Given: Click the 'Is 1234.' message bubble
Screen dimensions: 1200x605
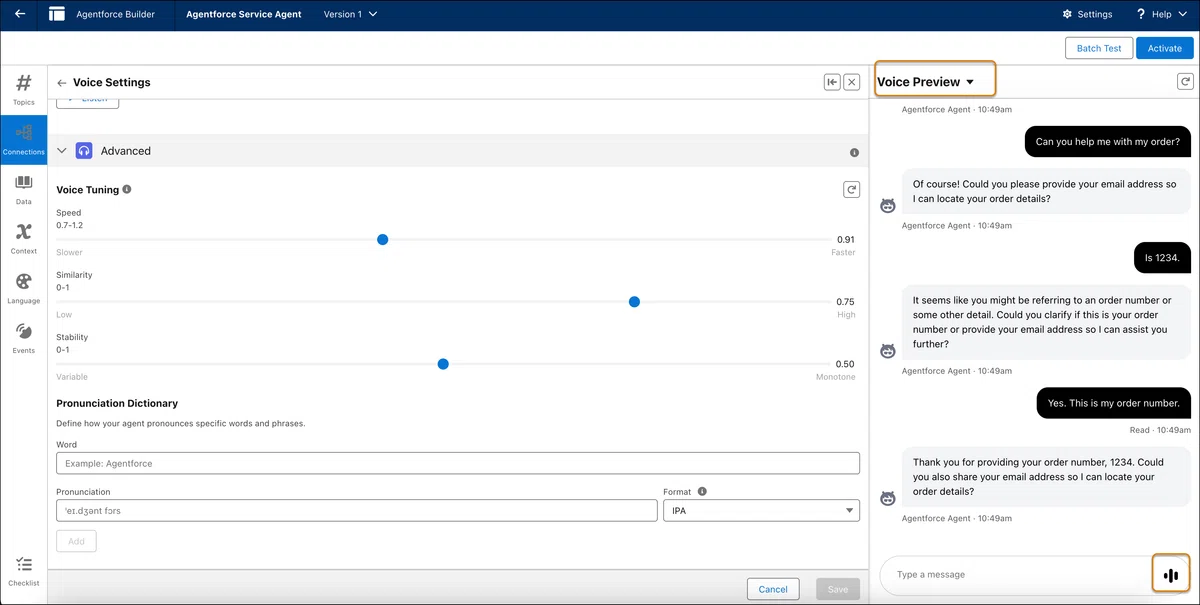Looking at the screenshot, I should (1163, 258).
